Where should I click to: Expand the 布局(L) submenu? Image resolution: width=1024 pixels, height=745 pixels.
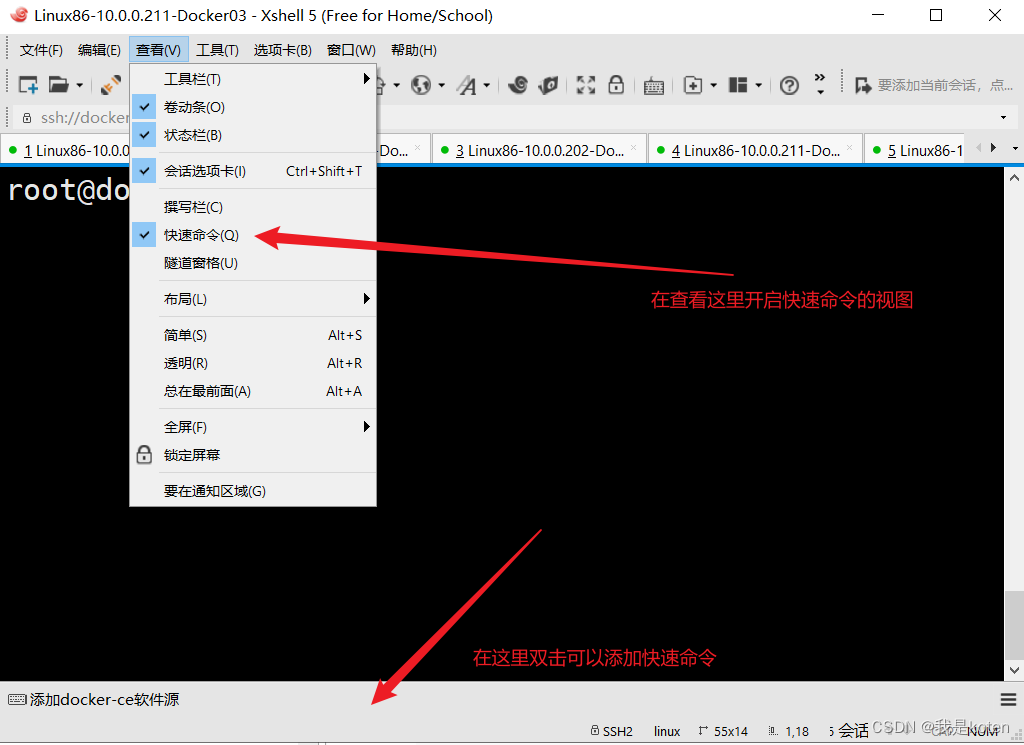pos(253,299)
